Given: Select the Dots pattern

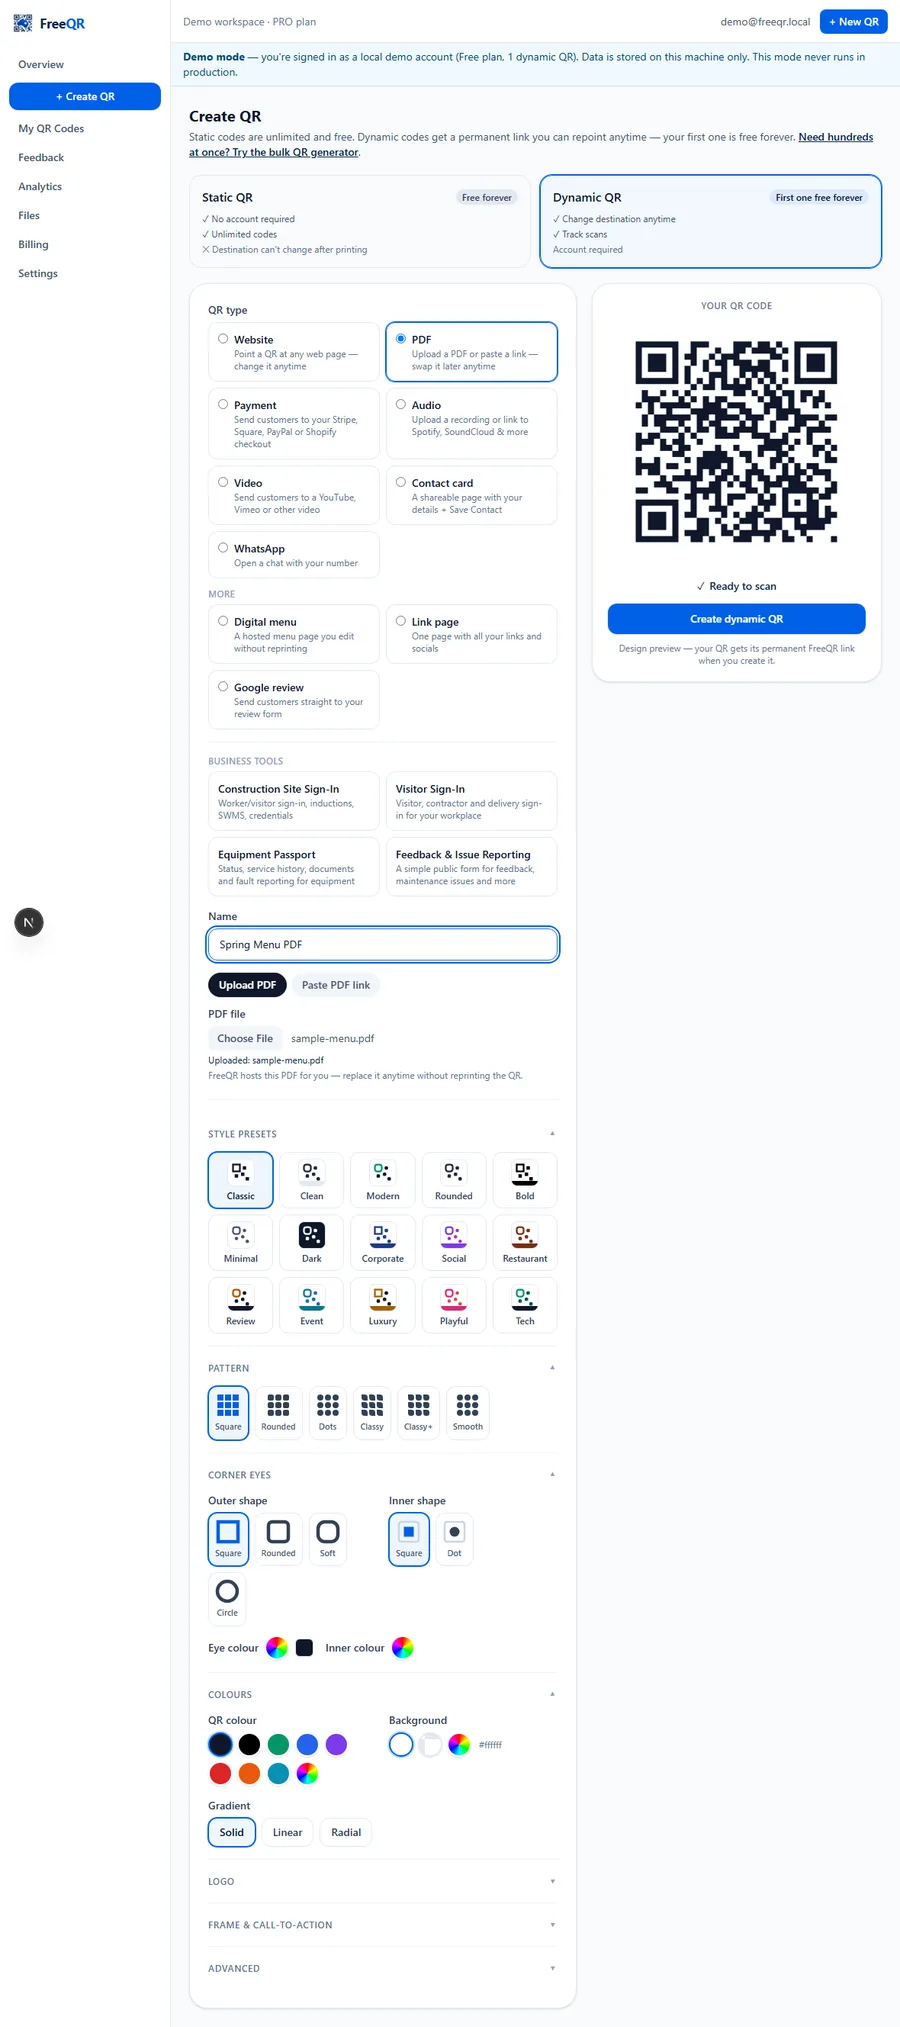Looking at the screenshot, I should 327,1412.
